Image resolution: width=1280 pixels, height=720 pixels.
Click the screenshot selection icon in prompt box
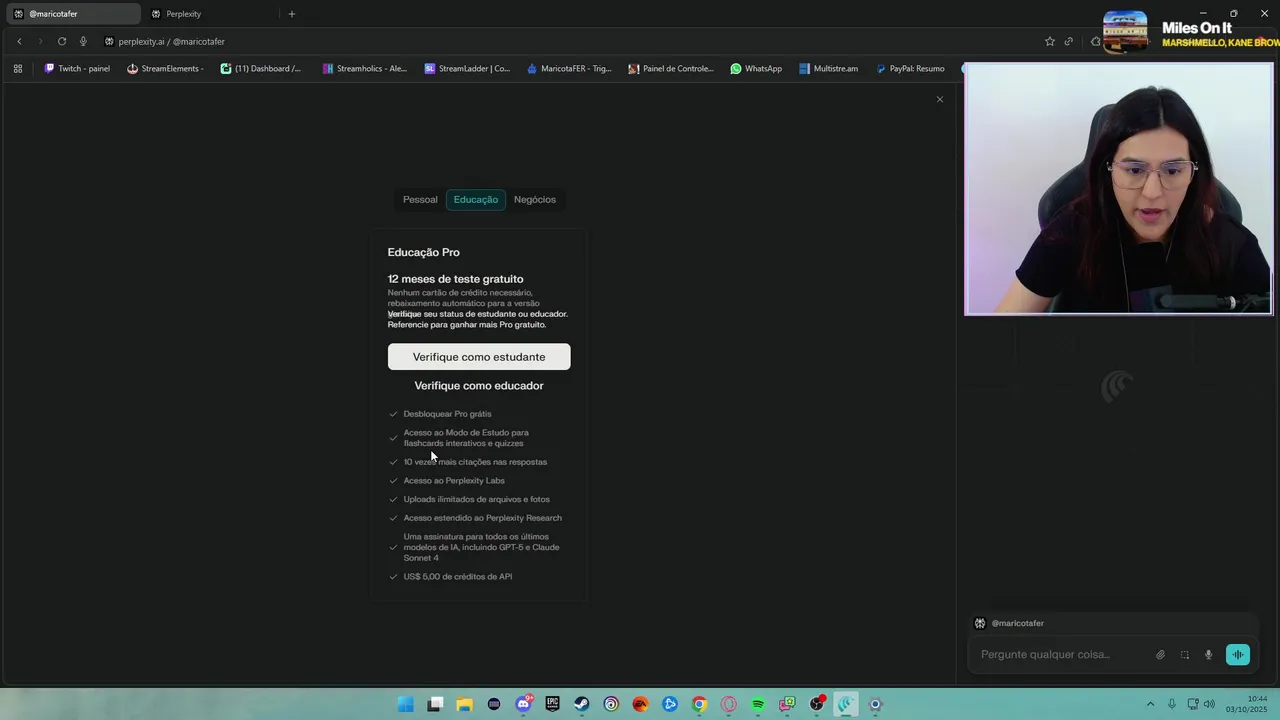pos(1185,655)
